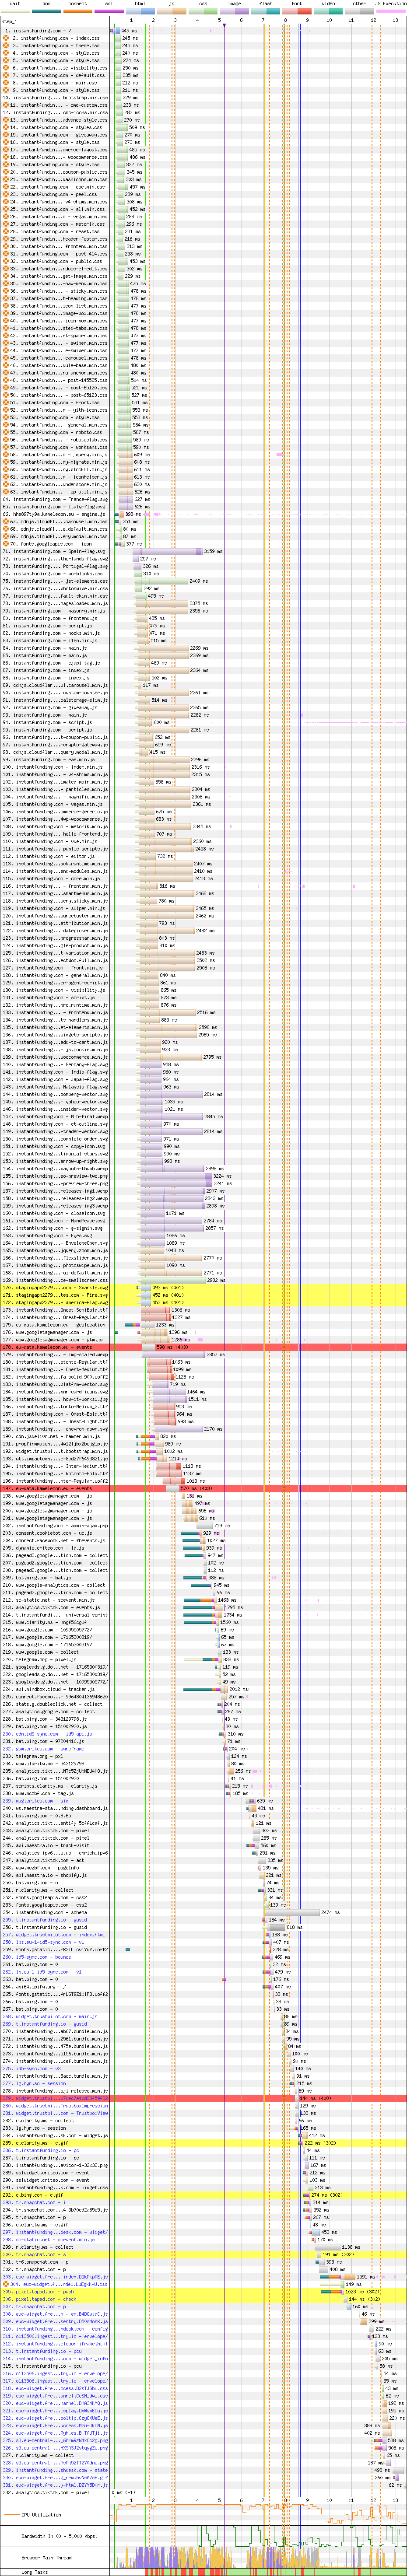Click the 'Step_1' label at the top left
407x2576 pixels.
click(x=9, y=21)
